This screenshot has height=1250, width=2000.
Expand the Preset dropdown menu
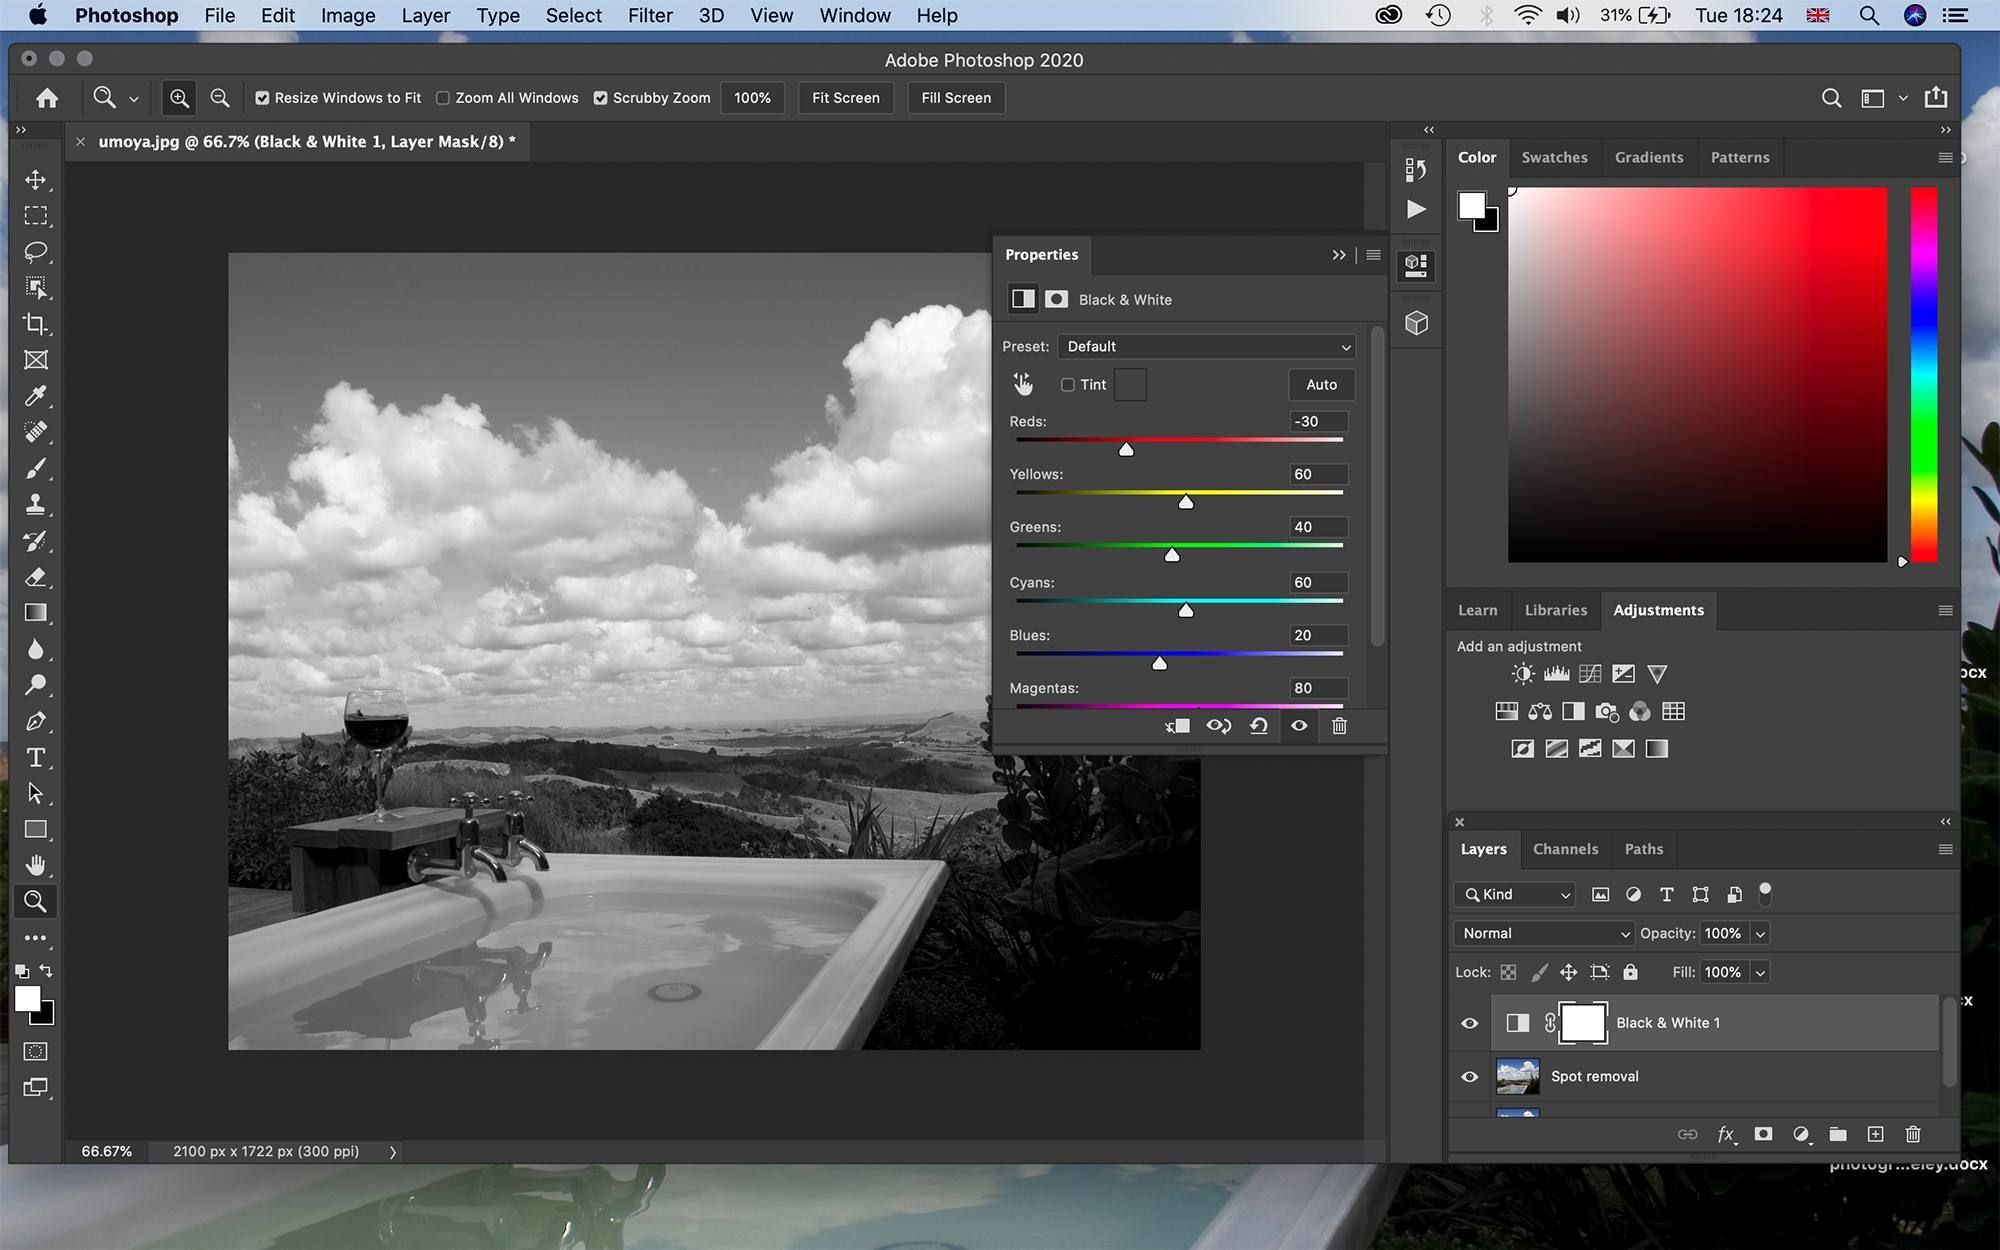click(x=1207, y=346)
